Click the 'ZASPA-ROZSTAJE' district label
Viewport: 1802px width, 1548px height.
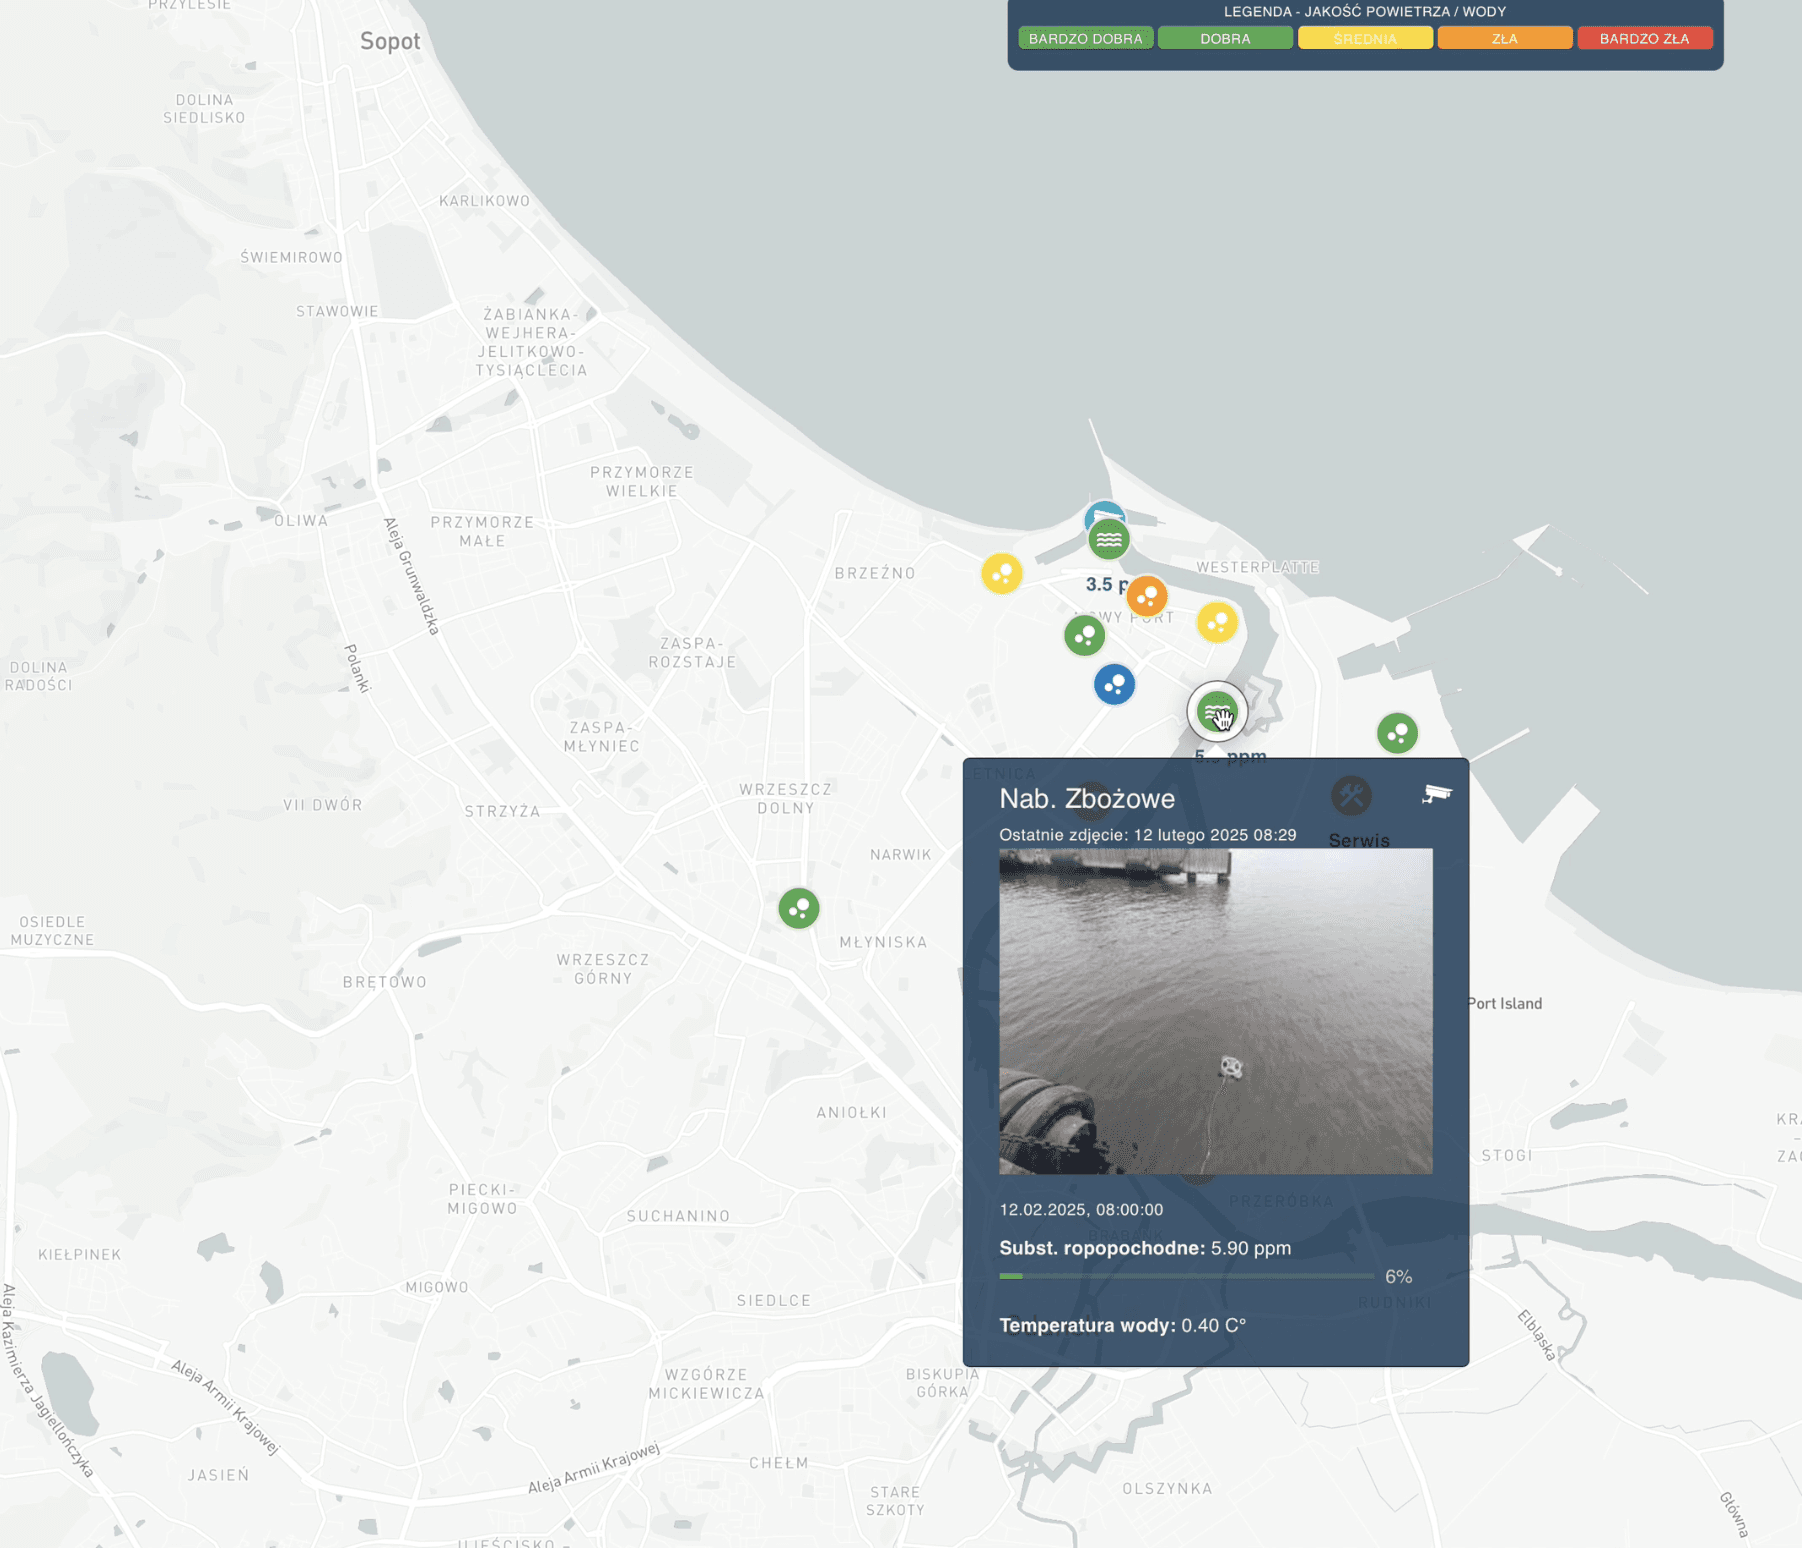click(691, 652)
